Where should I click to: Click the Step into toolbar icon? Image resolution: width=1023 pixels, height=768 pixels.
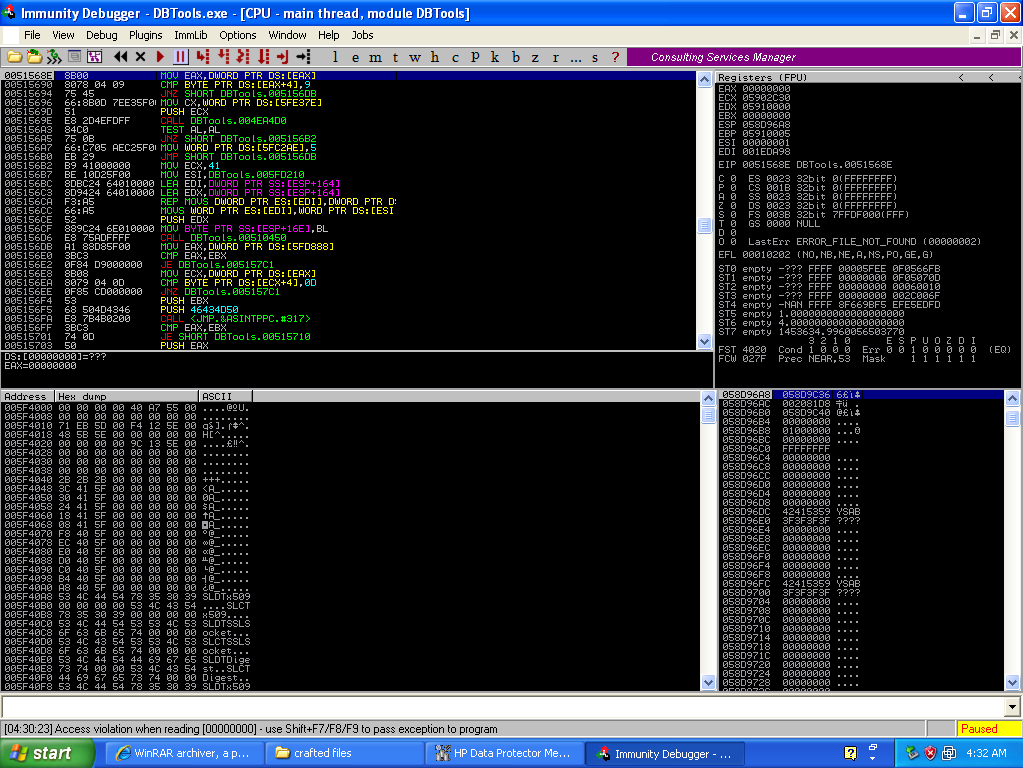[203, 57]
